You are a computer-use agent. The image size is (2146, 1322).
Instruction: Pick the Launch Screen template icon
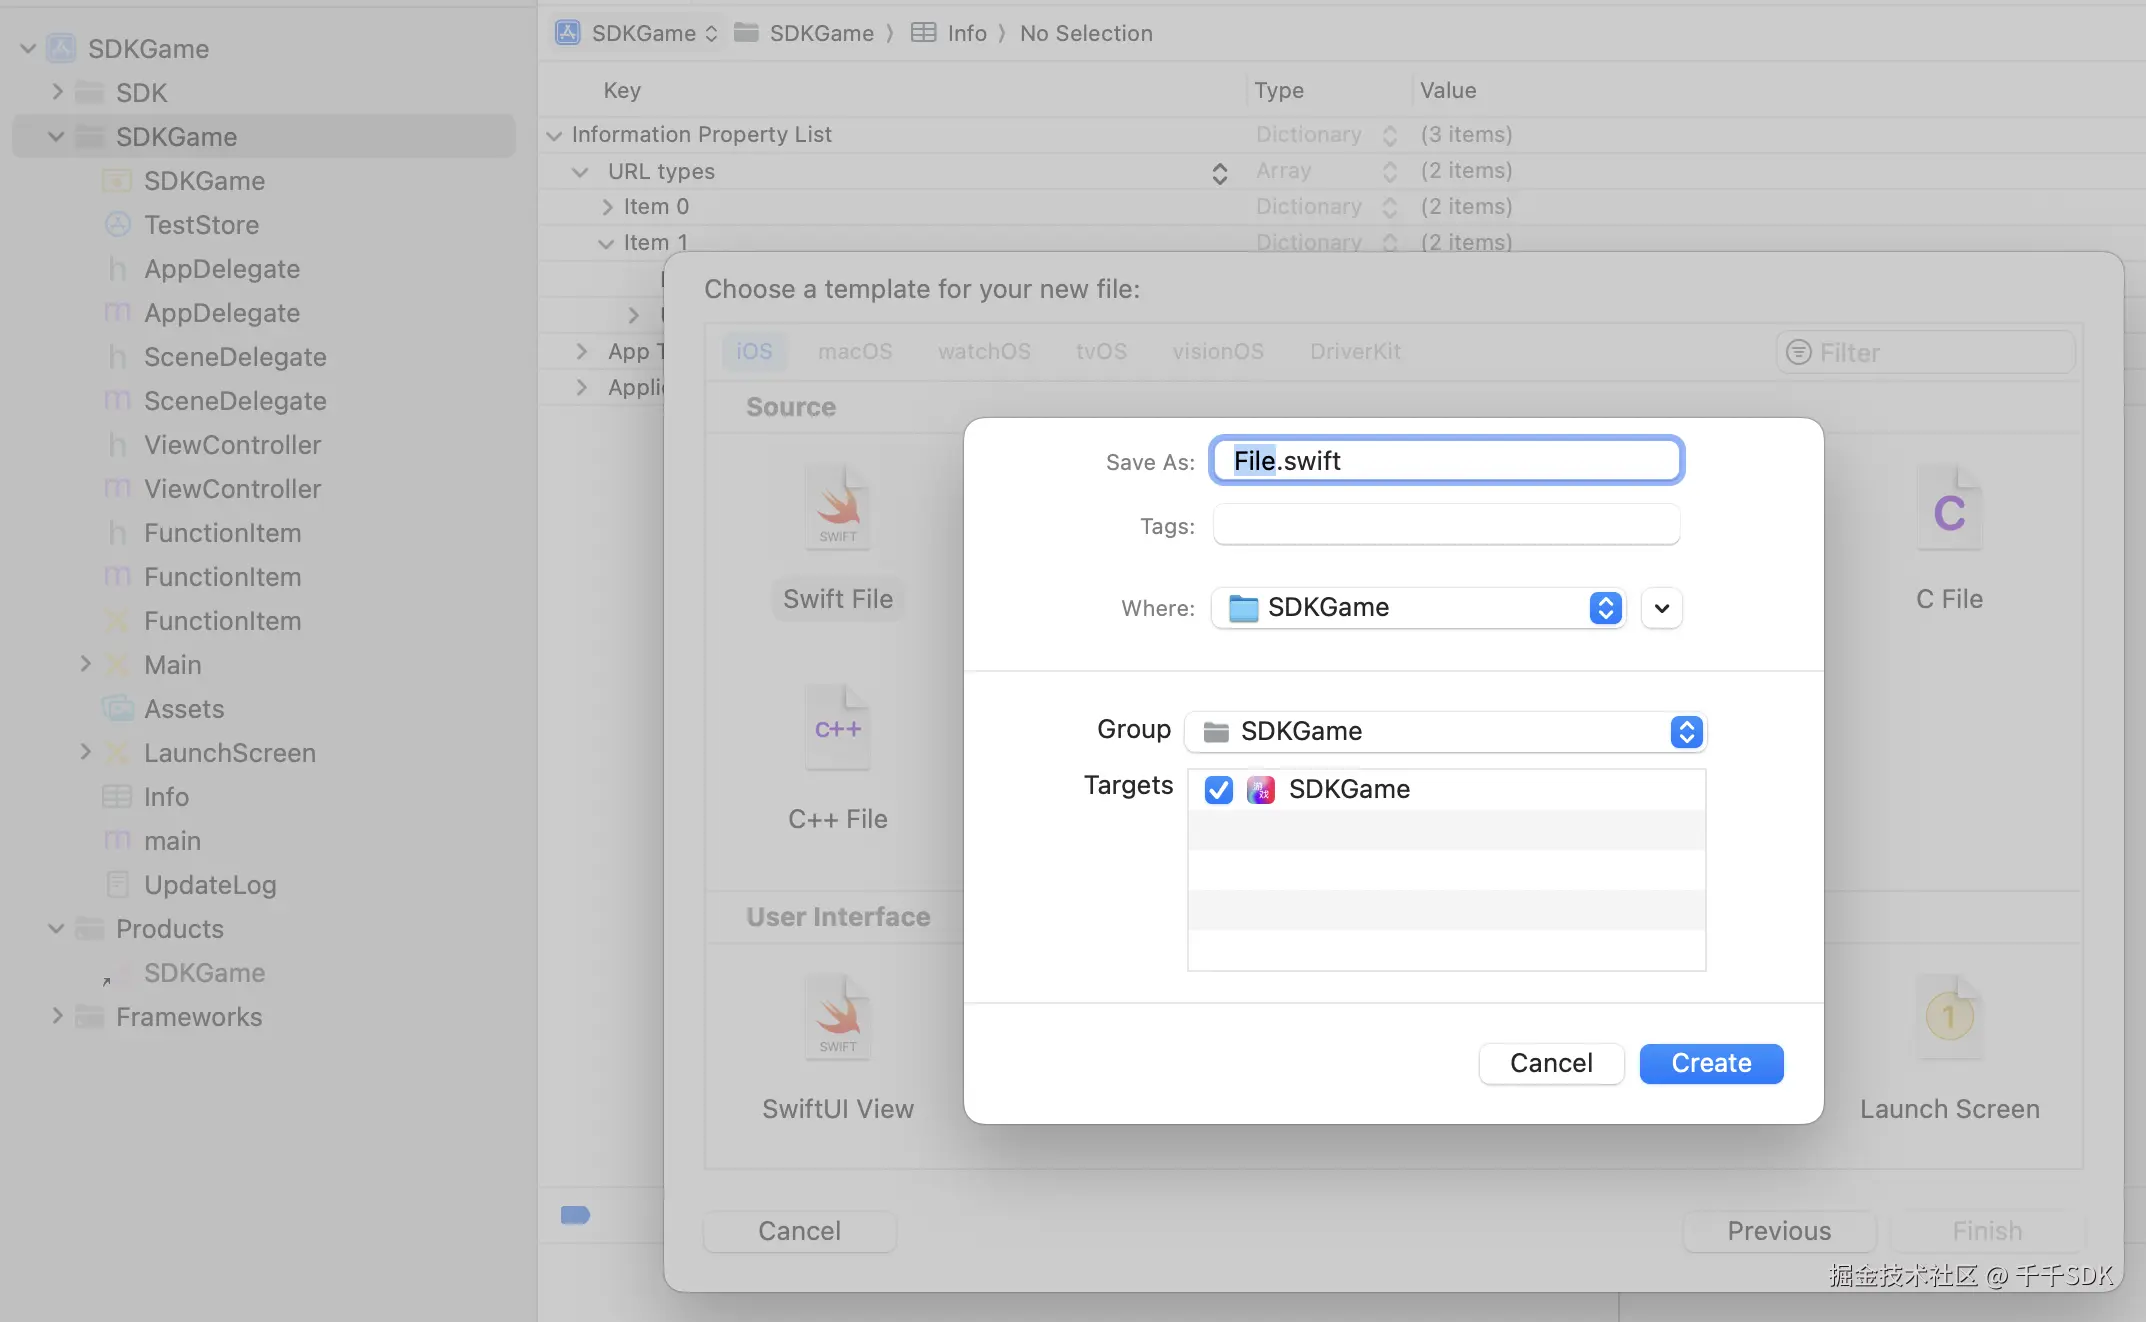tap(1949, 1018)
